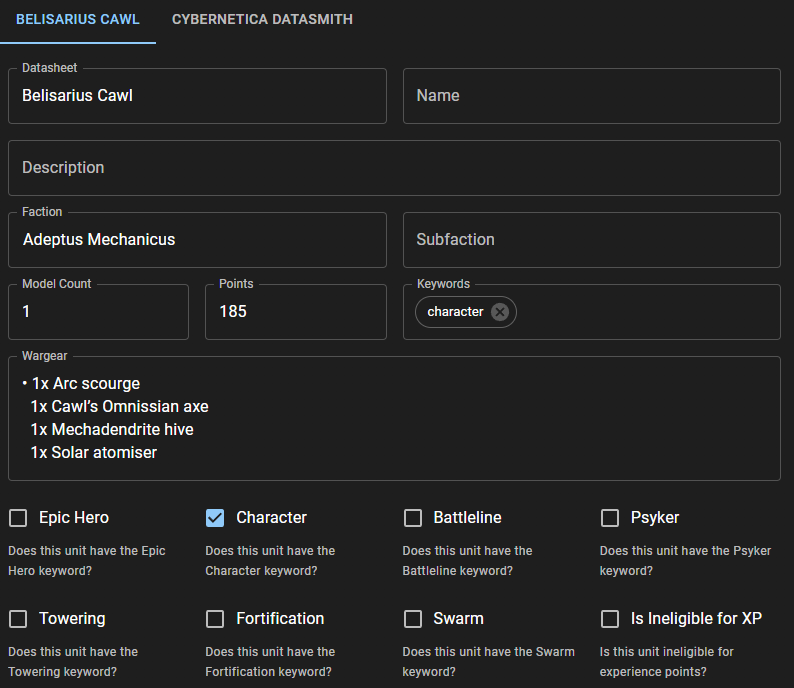Enable Is Ineligible for XP checkbox
Screen dimensions: 794x688
click(610, 619)
